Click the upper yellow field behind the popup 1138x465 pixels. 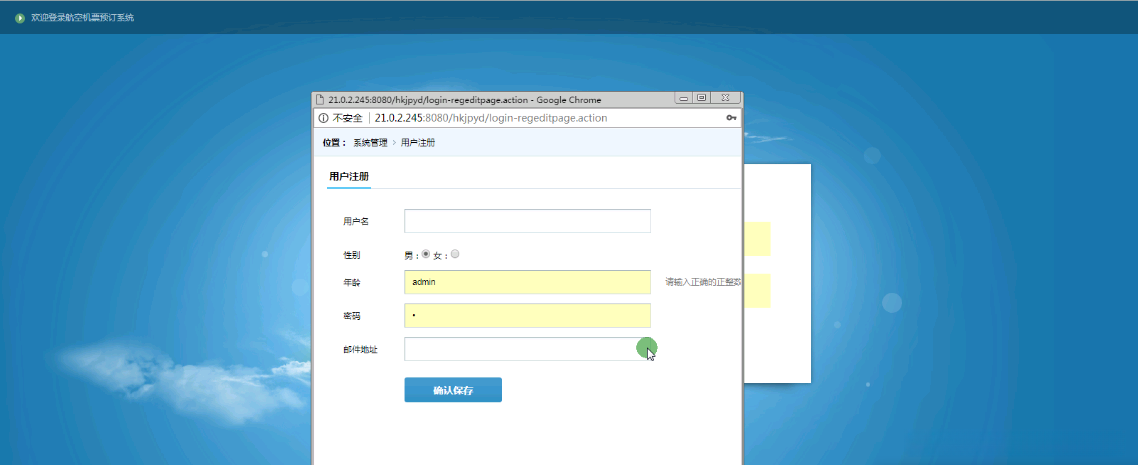tap(757, 239)
